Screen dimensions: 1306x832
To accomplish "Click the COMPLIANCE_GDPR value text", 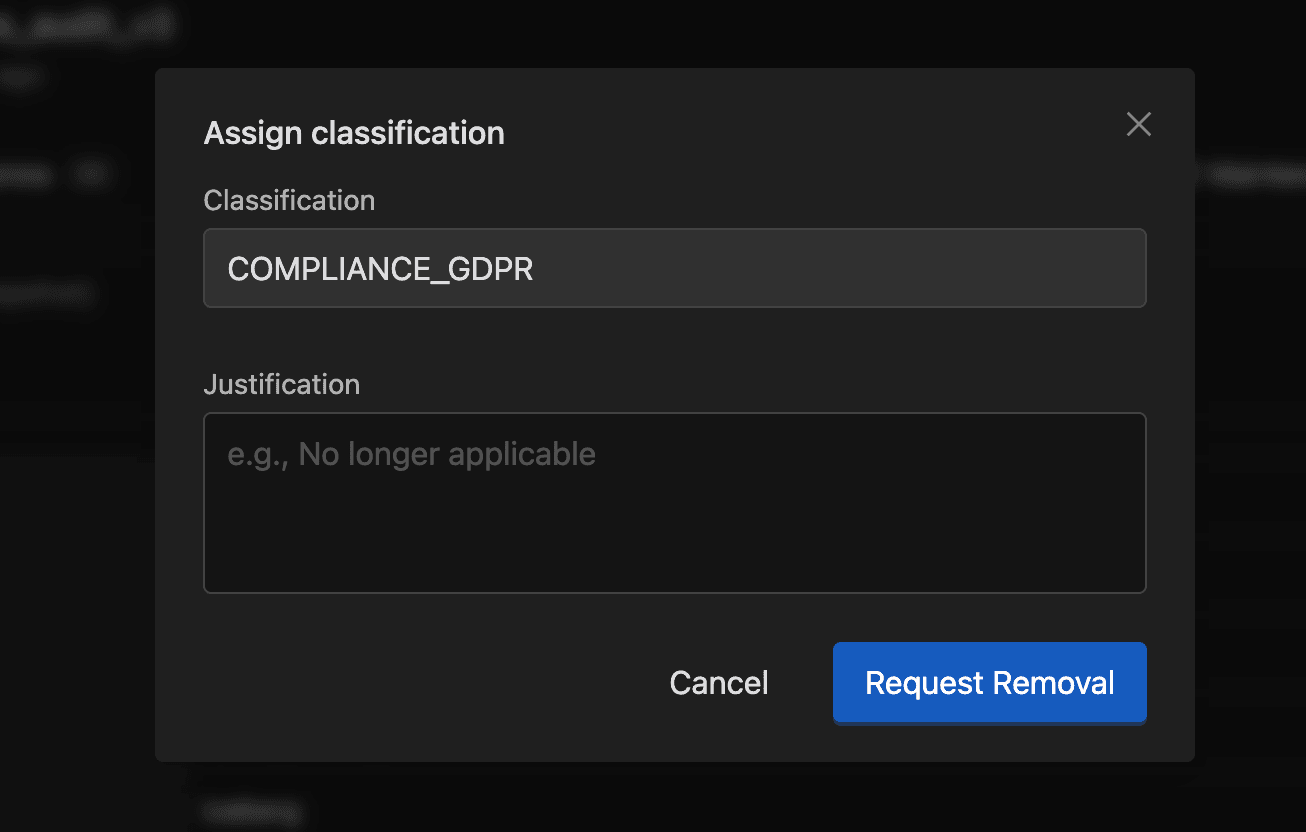I will pyautogui.click(x=380, y=268).
